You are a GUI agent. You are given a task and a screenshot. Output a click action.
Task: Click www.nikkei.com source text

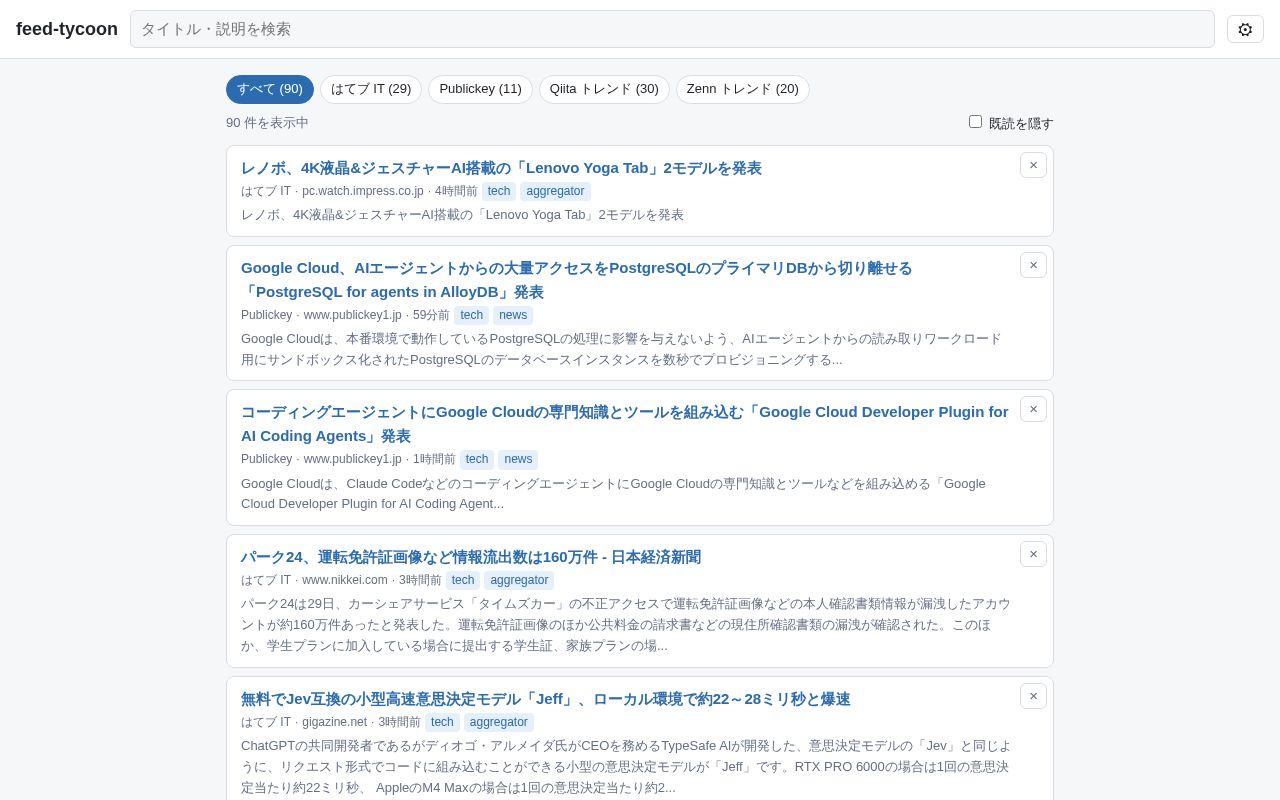coord(345,580)
